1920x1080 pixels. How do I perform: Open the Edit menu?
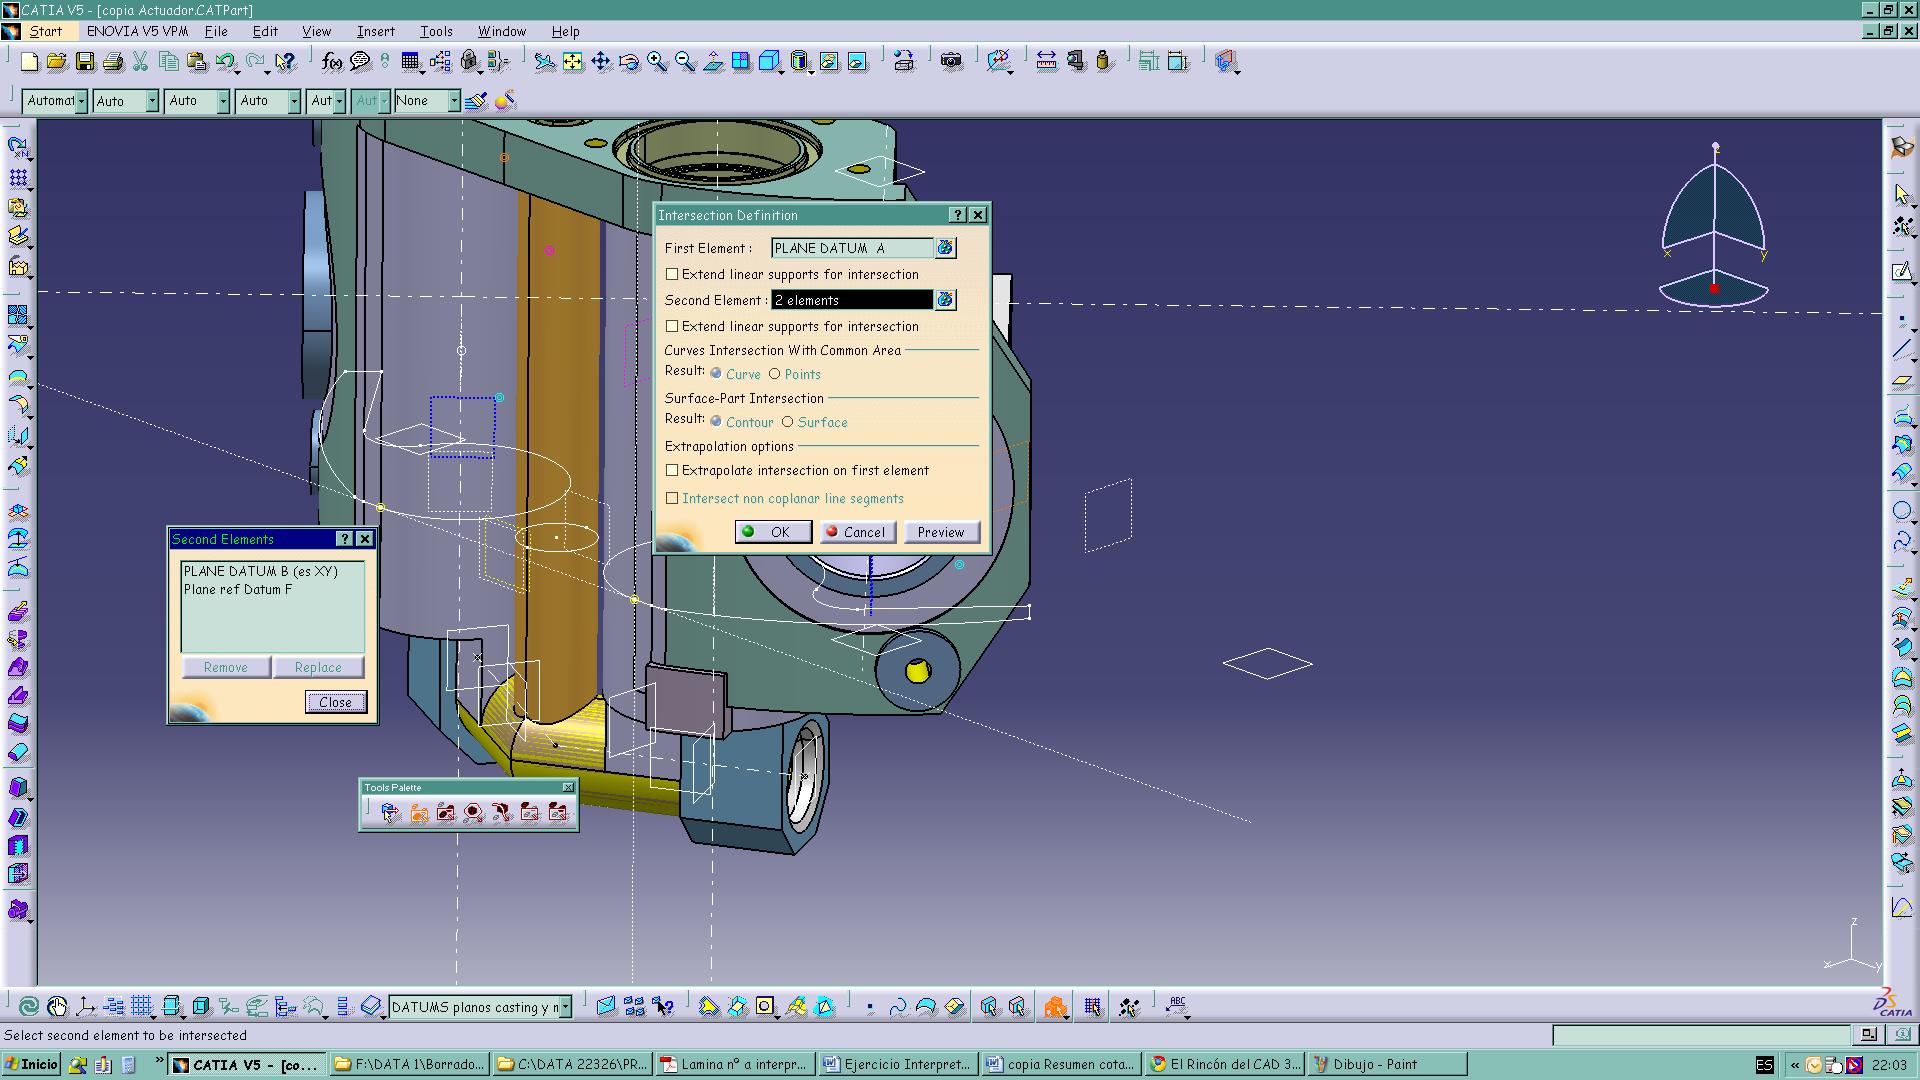click(265, 31)
